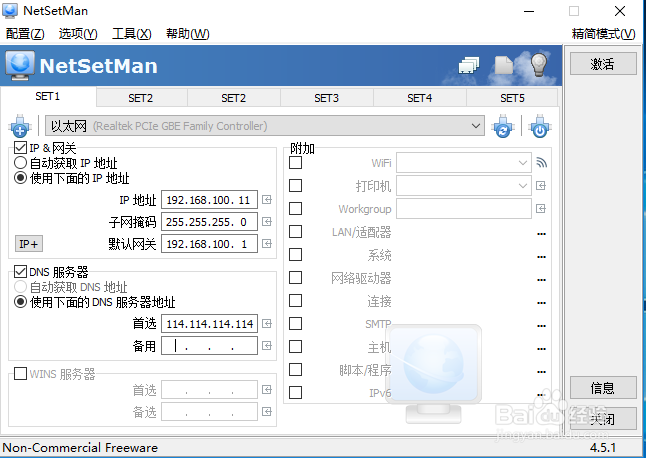Enable the LAN/适配器 checkbox

click(x=295, y=232)
